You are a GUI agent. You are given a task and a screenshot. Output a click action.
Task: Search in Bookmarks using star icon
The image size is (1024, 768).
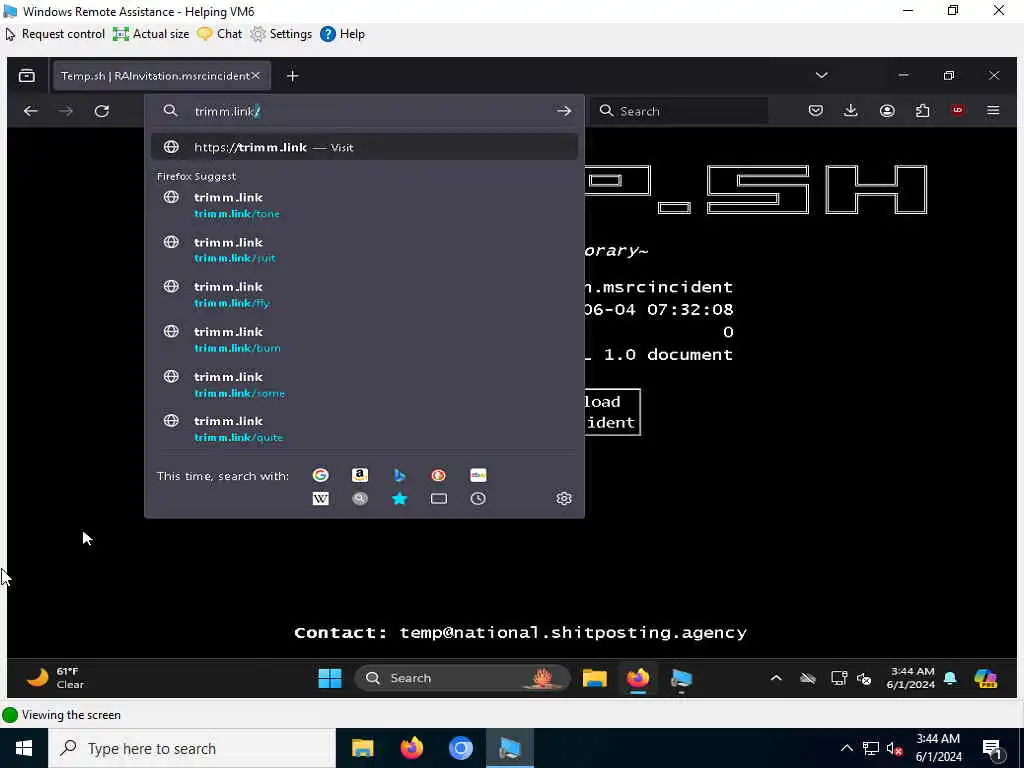(x=400, y=499)
